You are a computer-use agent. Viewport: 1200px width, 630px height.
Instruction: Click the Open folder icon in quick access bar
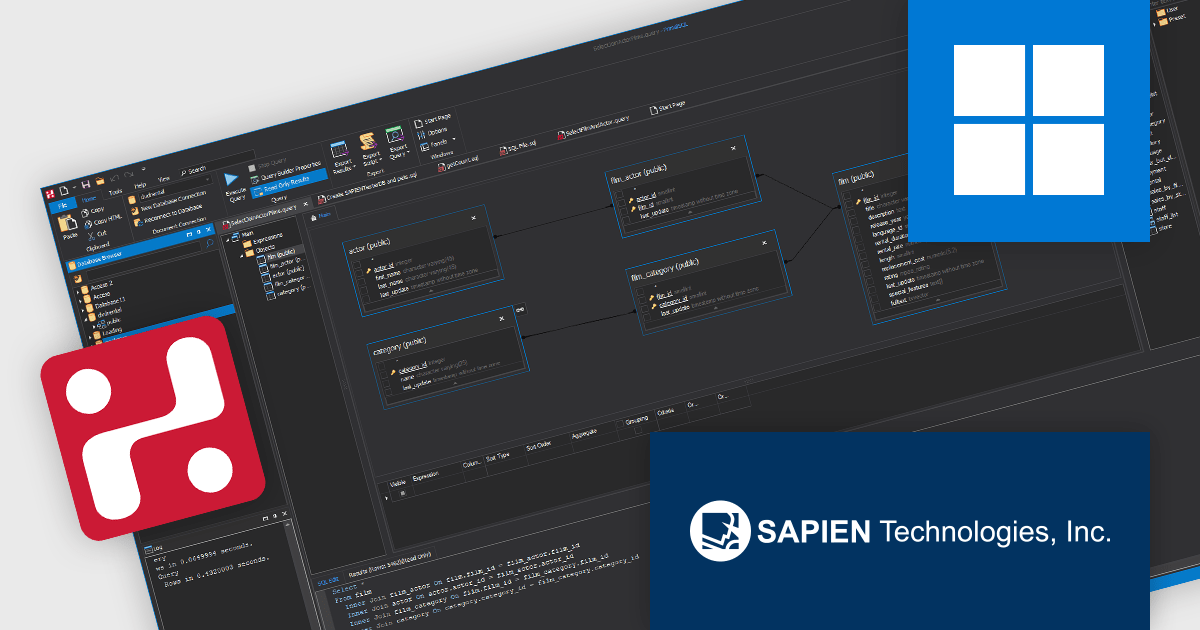pyautogui.click(x=100, y=181)
